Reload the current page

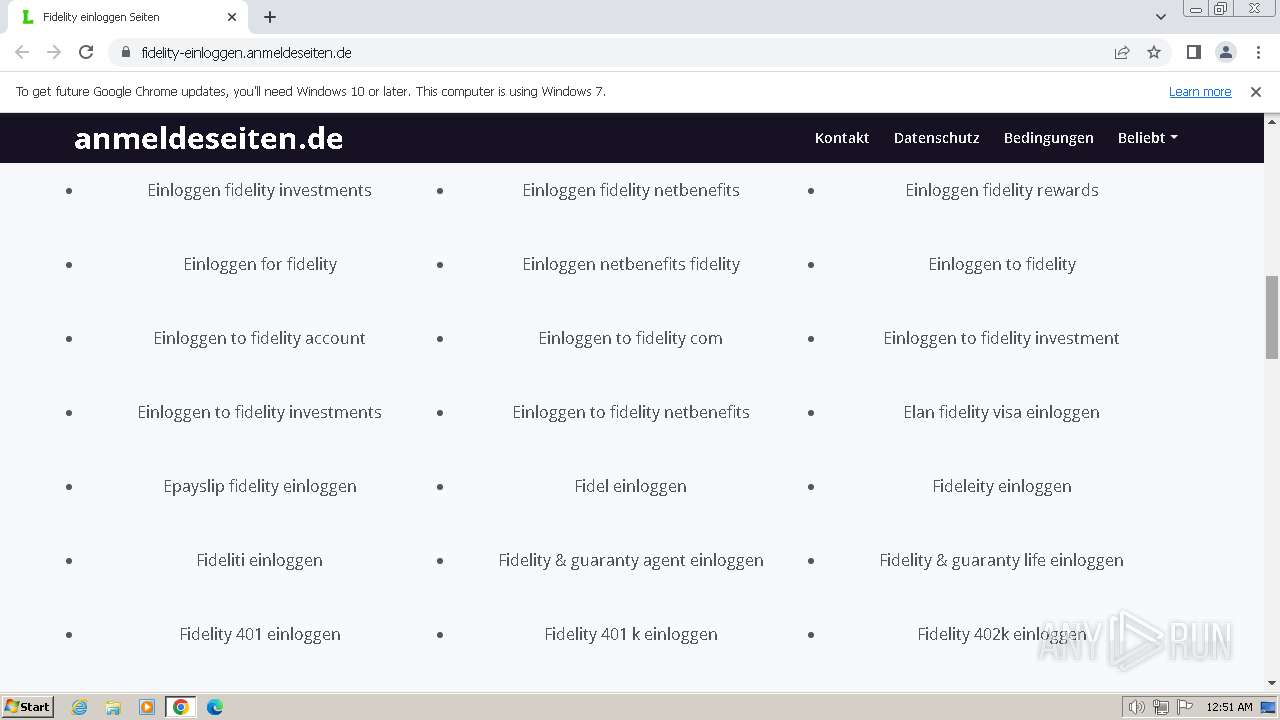[x=86, y=52]
